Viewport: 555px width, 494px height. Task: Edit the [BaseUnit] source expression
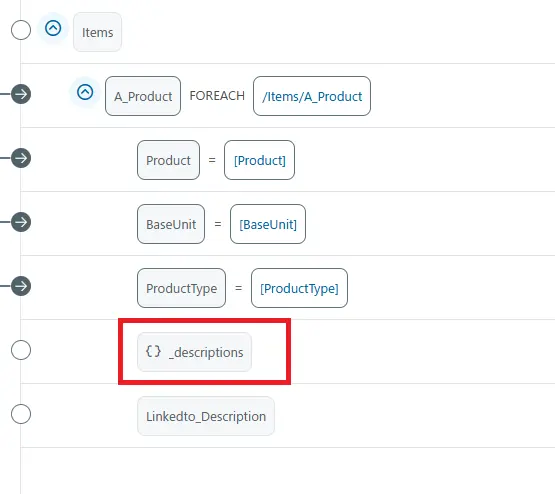(268, 224)
